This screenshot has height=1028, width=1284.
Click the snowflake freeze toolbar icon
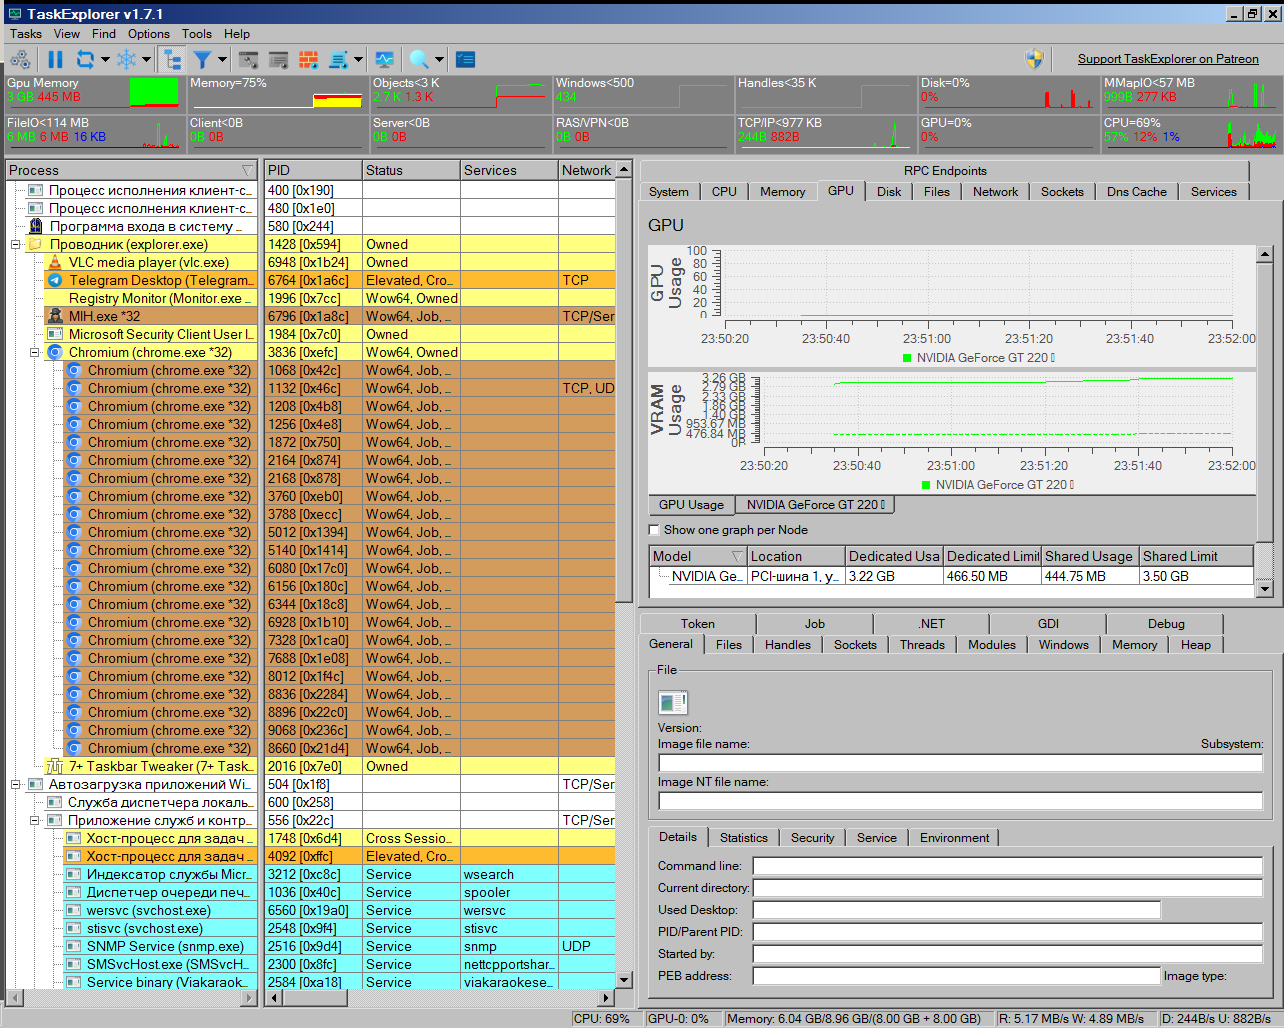point(126,60)
